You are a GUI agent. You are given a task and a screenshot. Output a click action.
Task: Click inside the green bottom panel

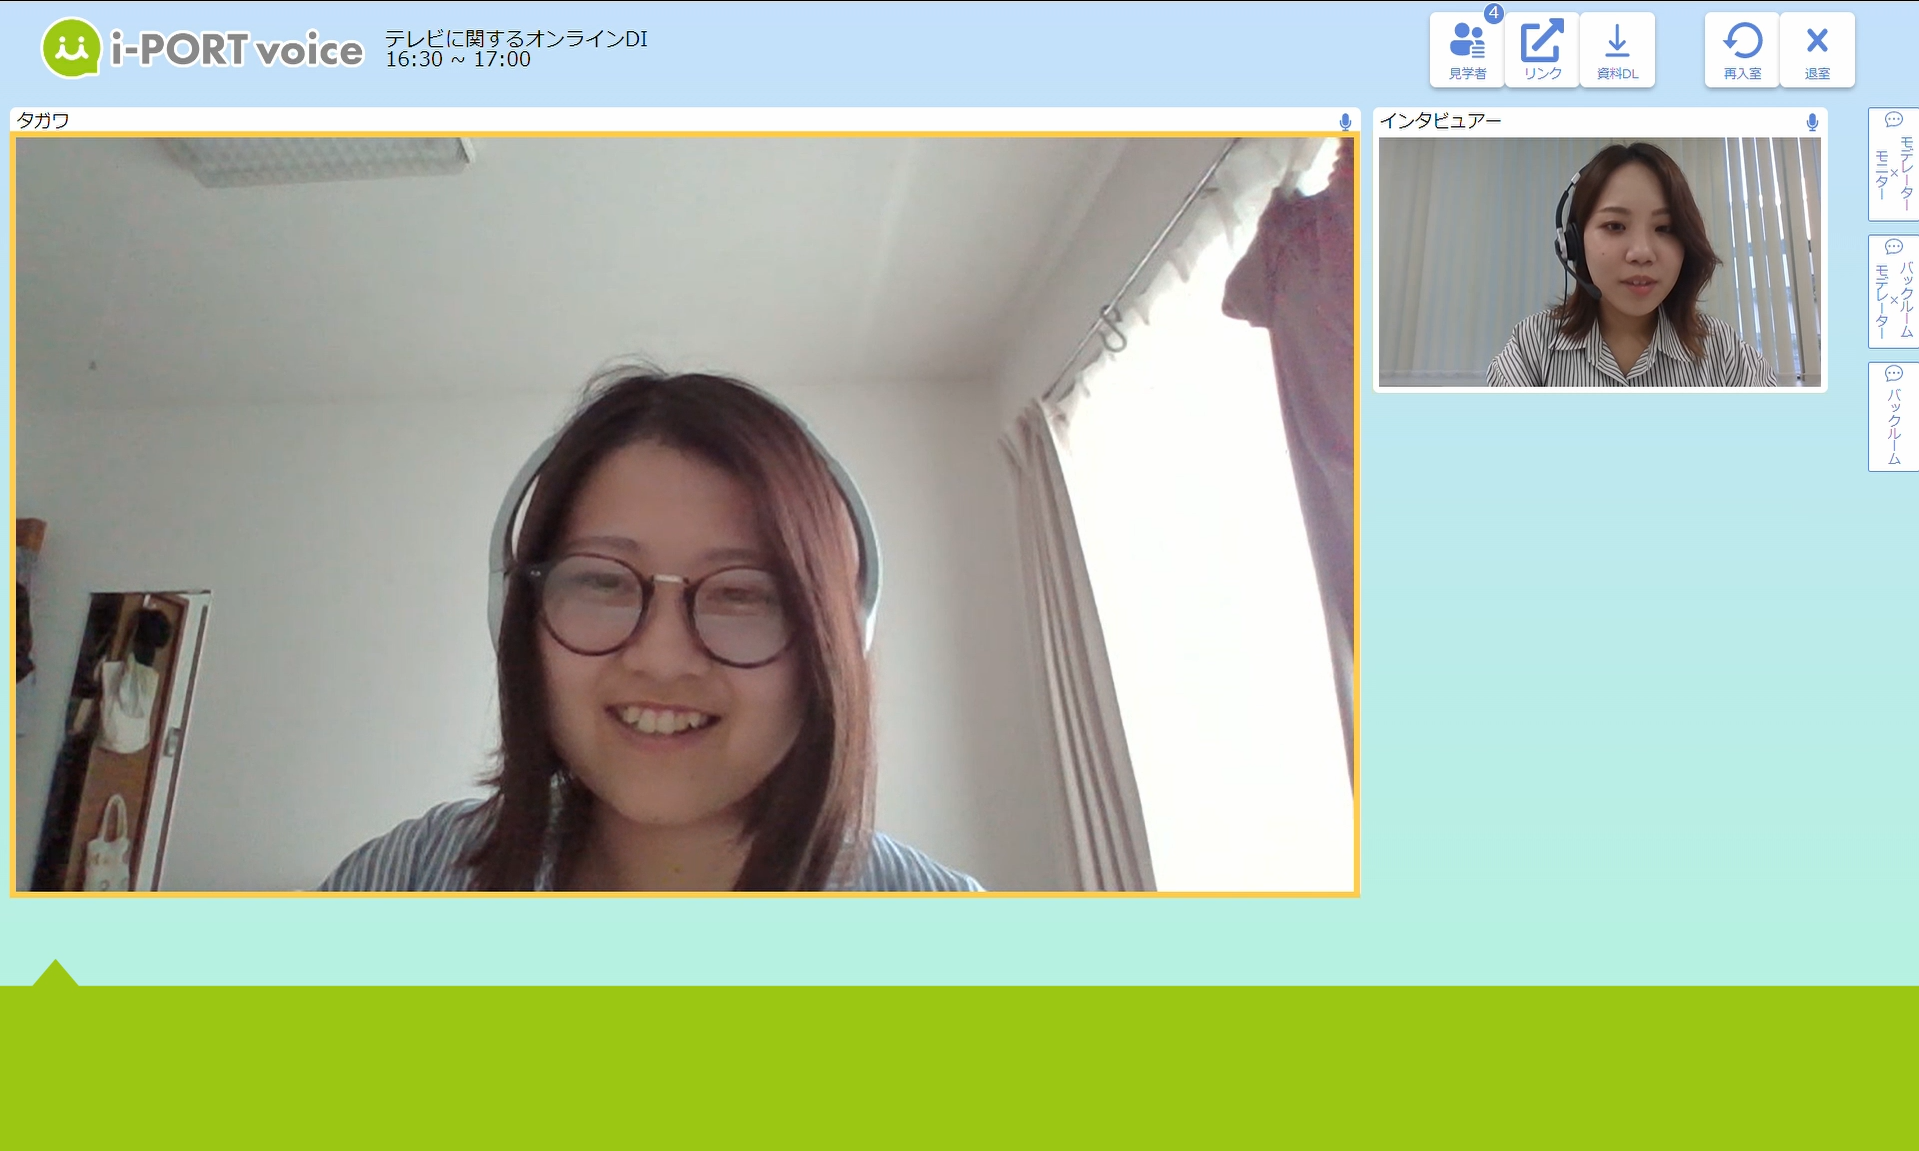(959, 1068)
